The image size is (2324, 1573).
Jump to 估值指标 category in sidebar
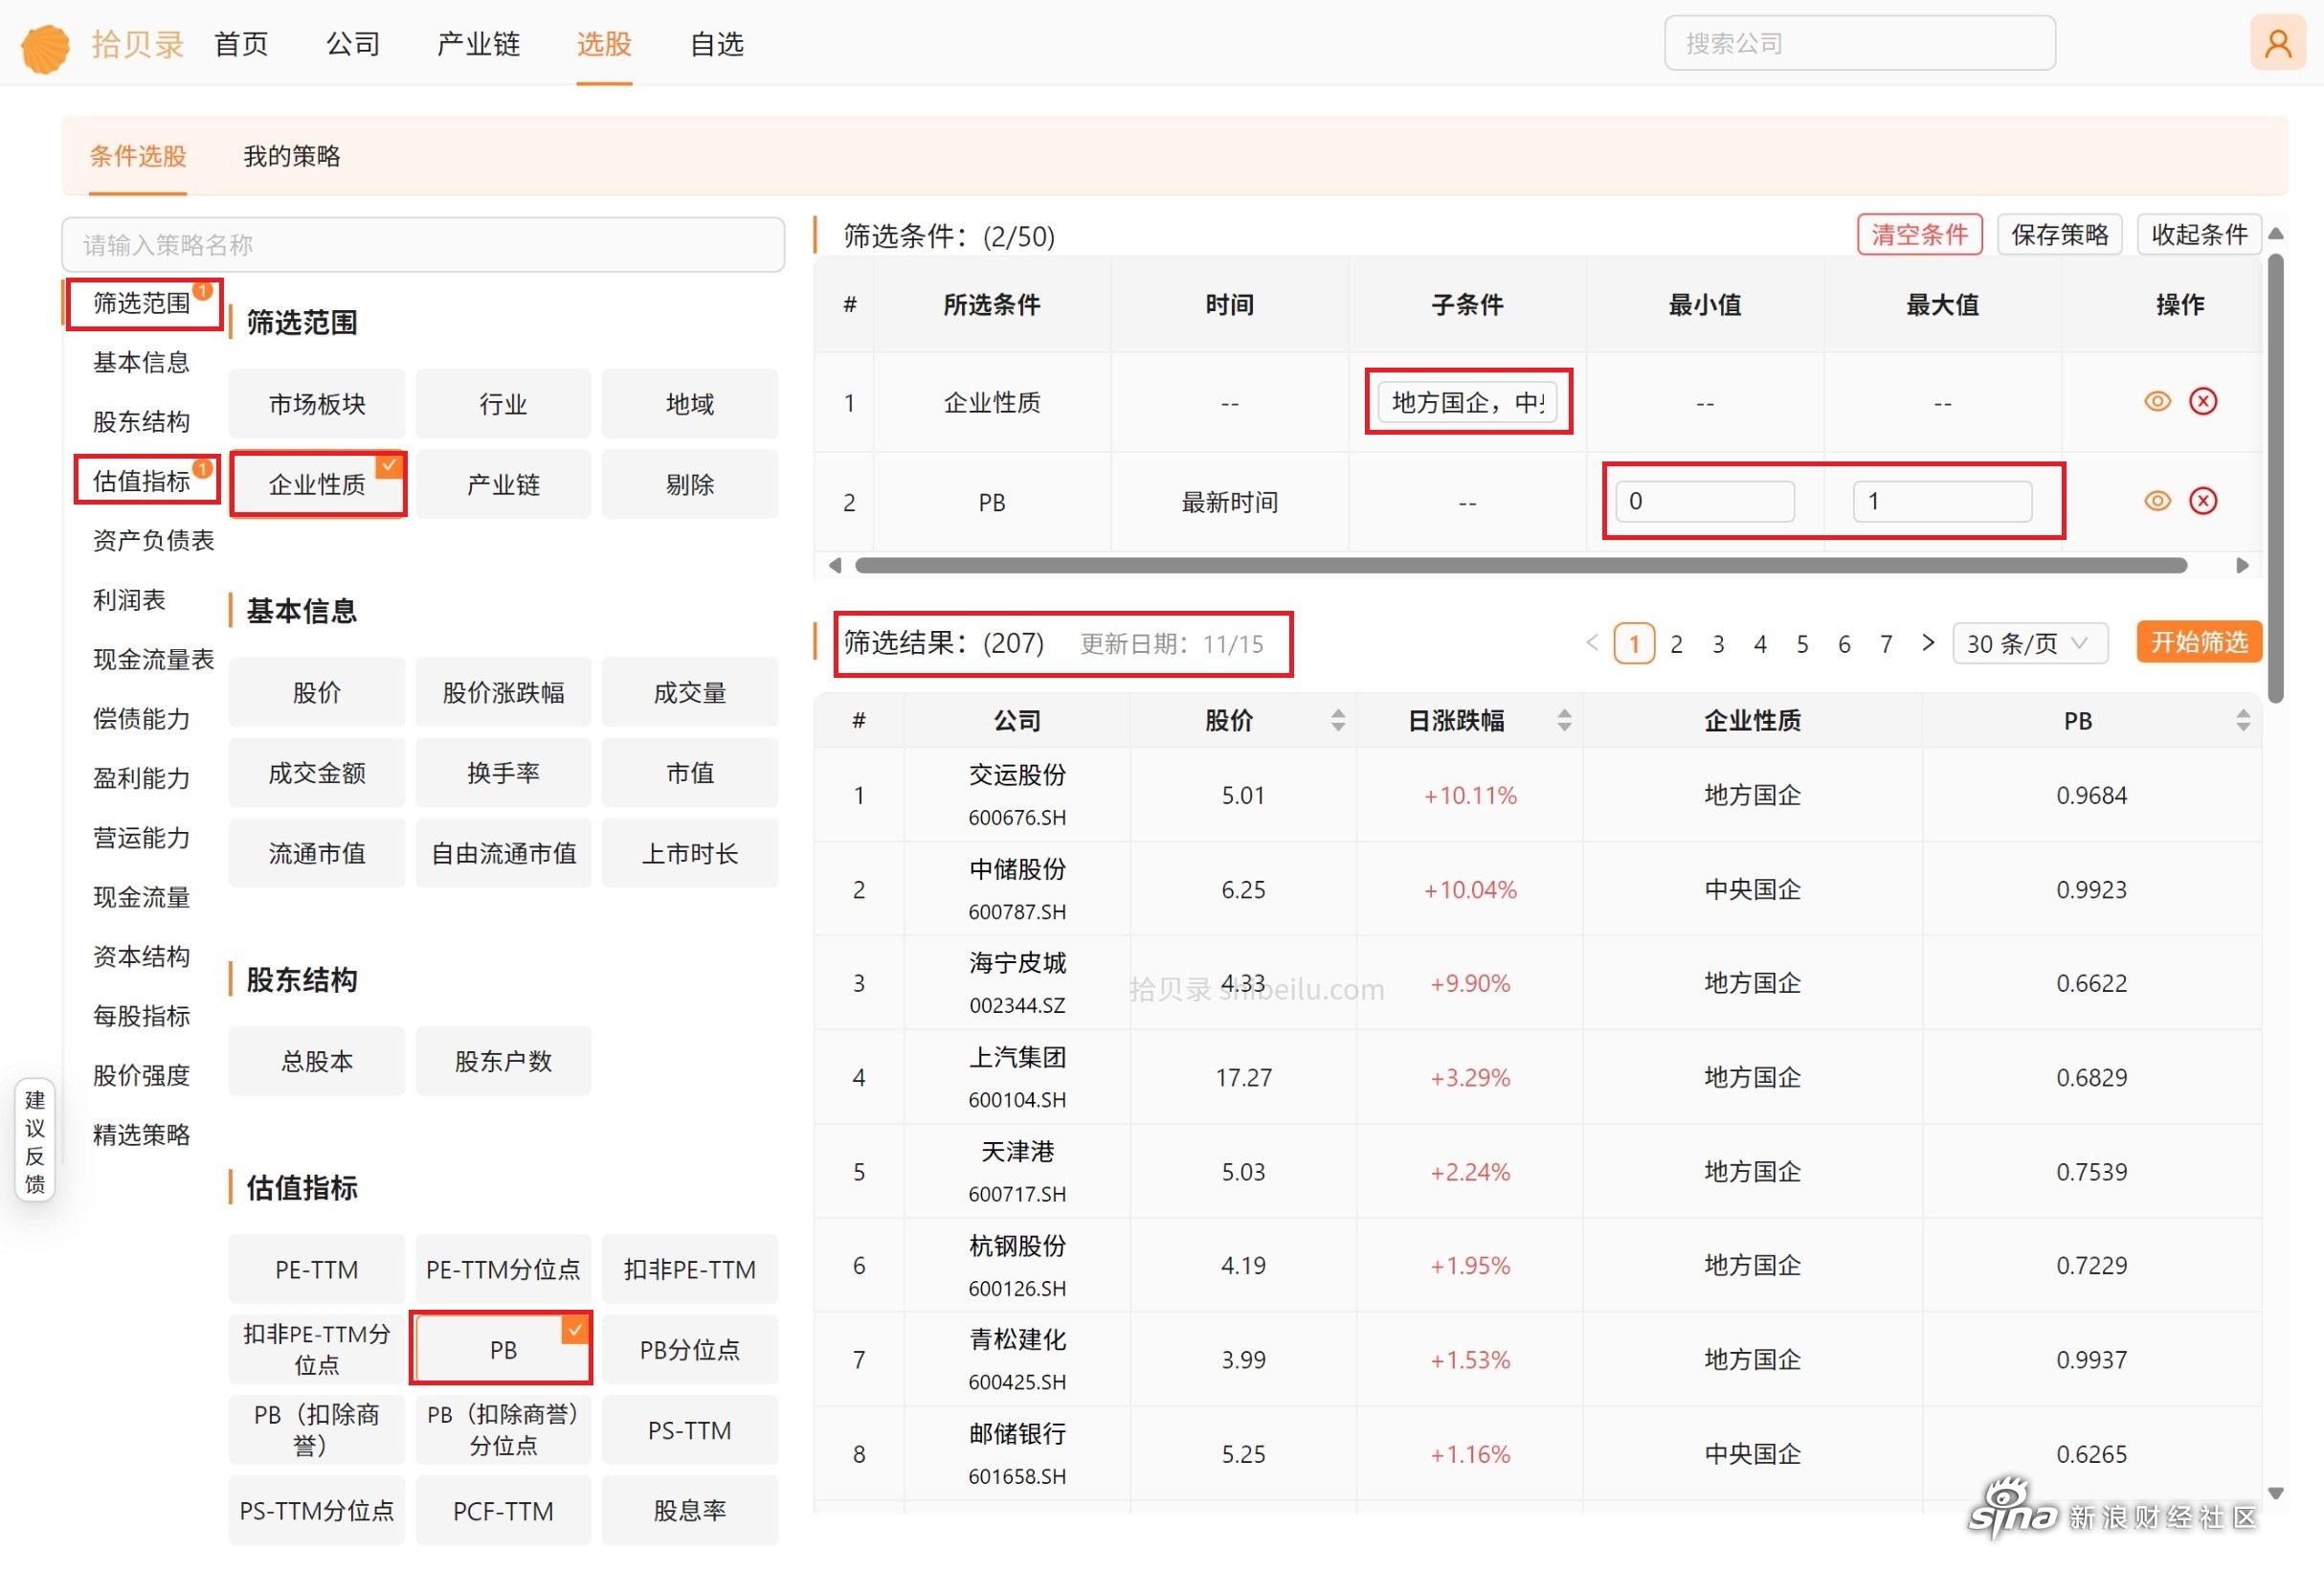(x=141, y=481)
